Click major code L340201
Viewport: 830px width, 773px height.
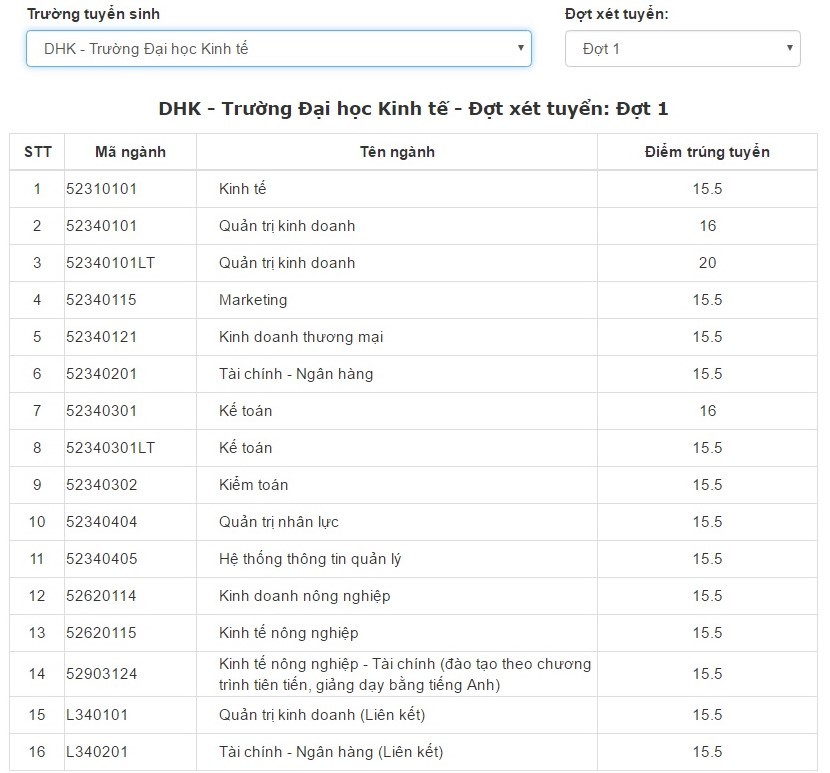97,752
